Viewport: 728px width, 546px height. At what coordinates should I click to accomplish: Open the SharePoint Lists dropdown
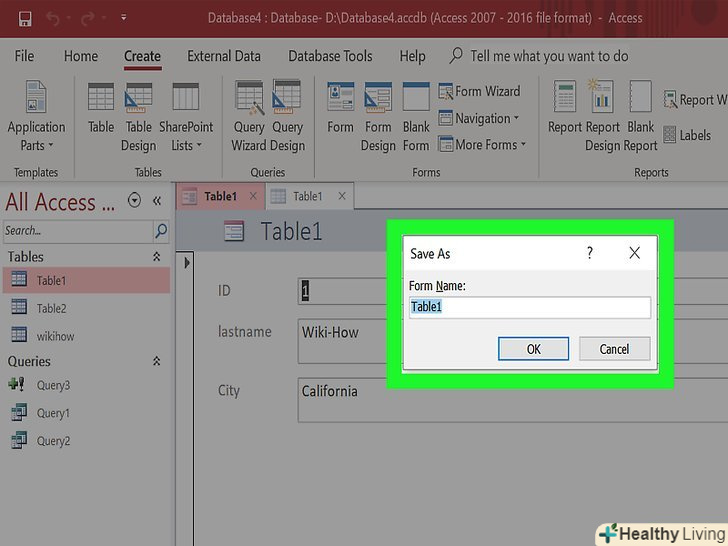(x=186, y=116)
